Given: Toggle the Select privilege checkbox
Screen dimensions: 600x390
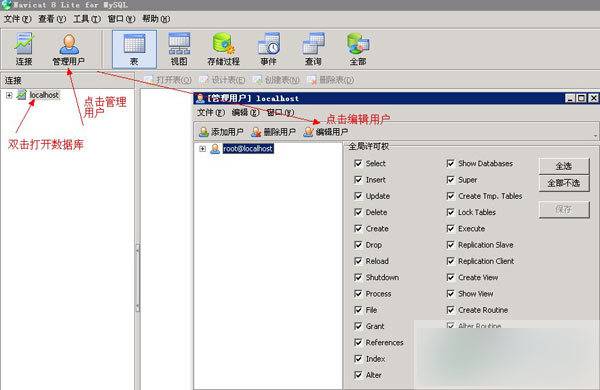Looking at the screenshot, I should pyautogui.click(x=358, y=163).
